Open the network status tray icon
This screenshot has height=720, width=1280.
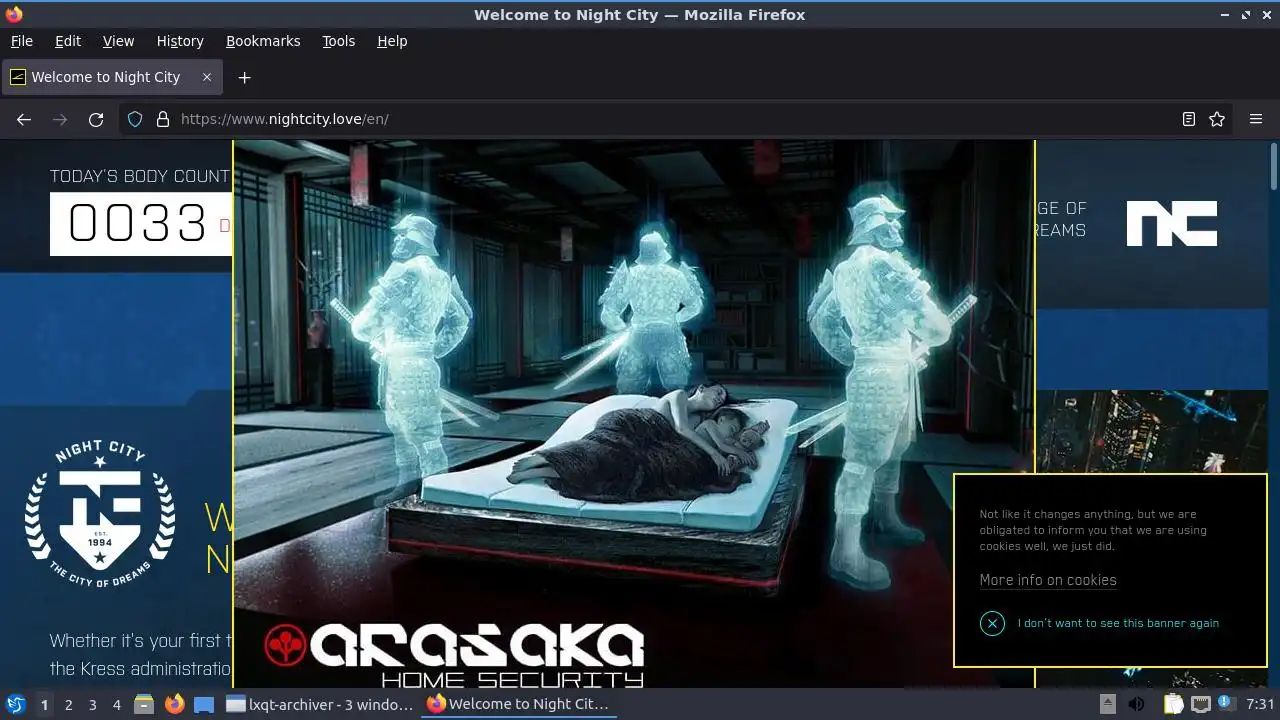(1200, 704)
